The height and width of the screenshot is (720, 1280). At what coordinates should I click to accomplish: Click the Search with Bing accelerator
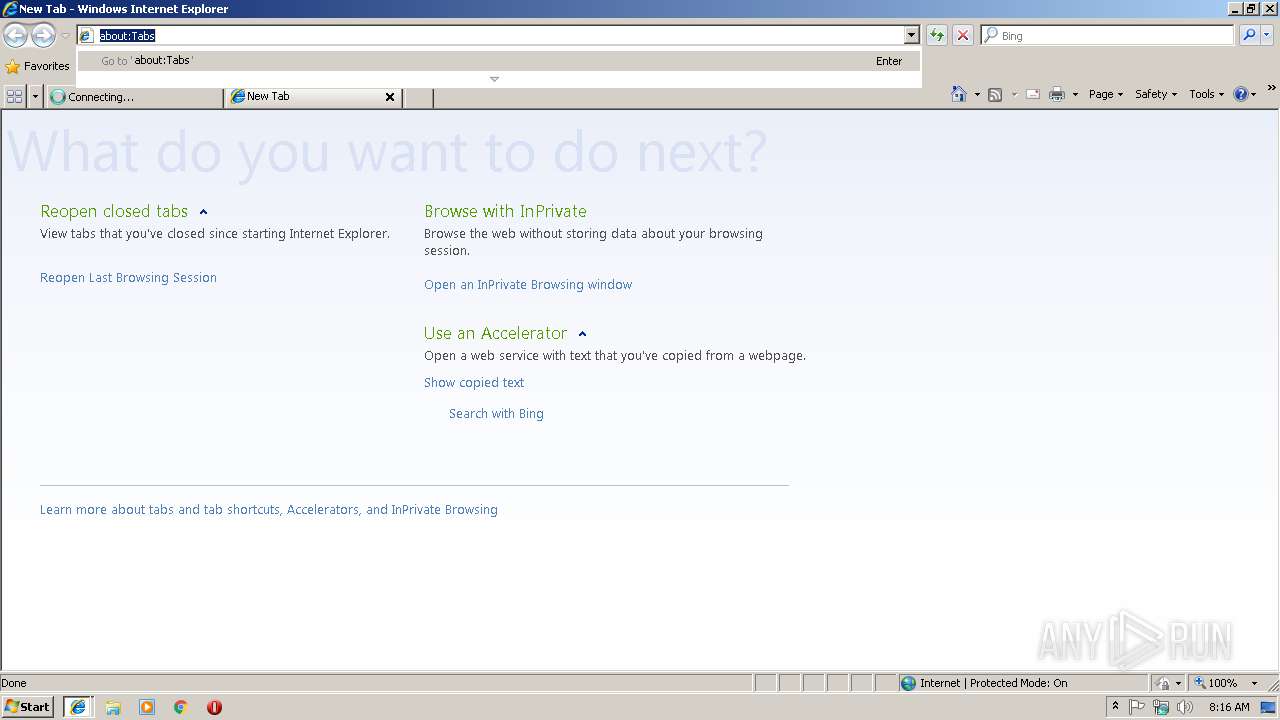496,414
